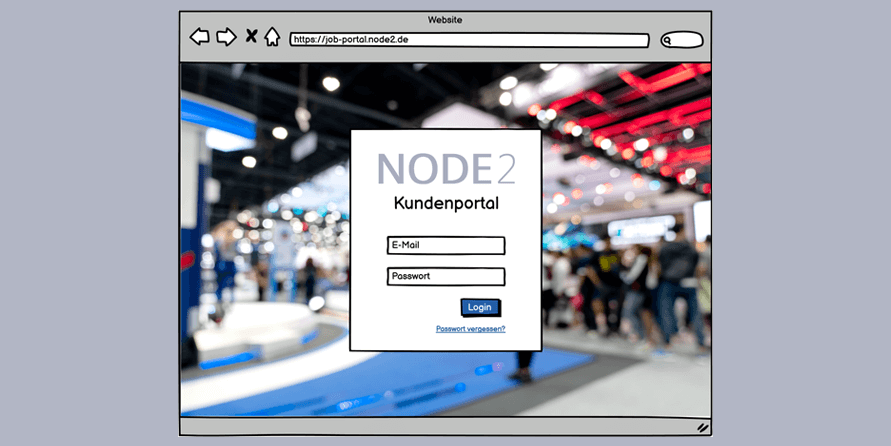Open the home page icon
Viewport: 891px width, 446px height.
point(272,37)
